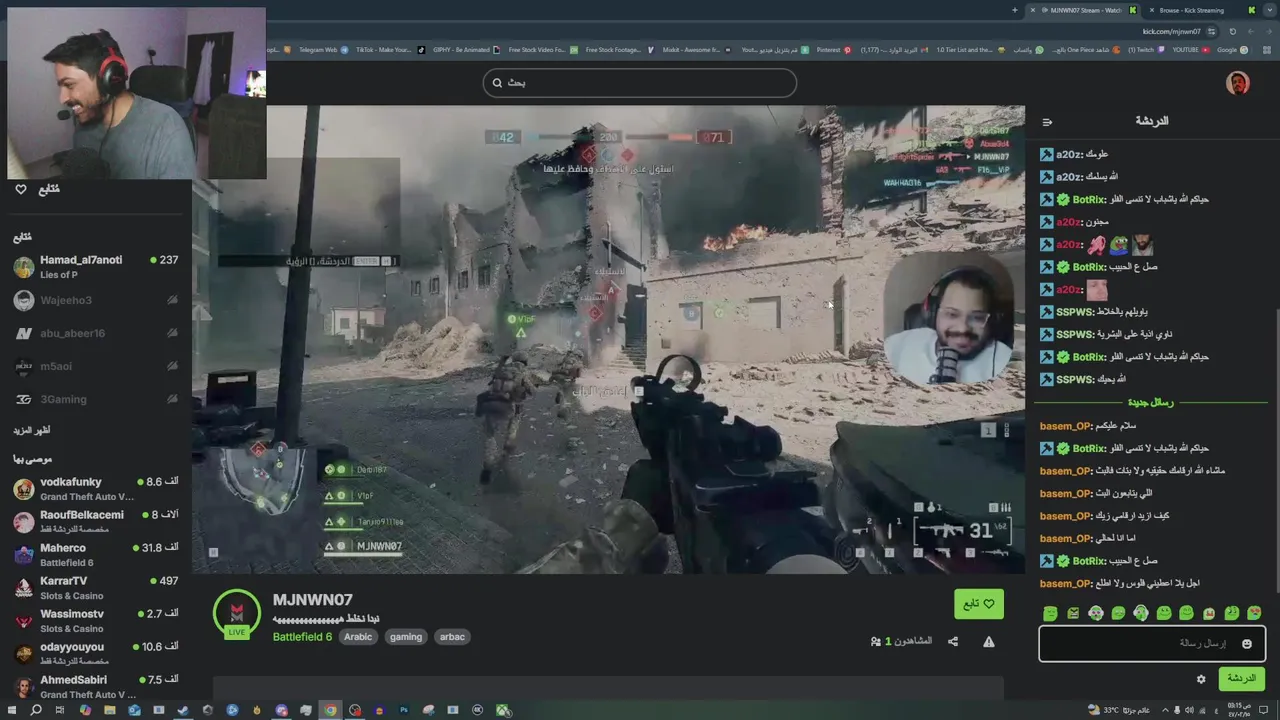Click the Chrome taskbar icon
Viewport: 1280px width, 720px height.
(x=330, y=710)
